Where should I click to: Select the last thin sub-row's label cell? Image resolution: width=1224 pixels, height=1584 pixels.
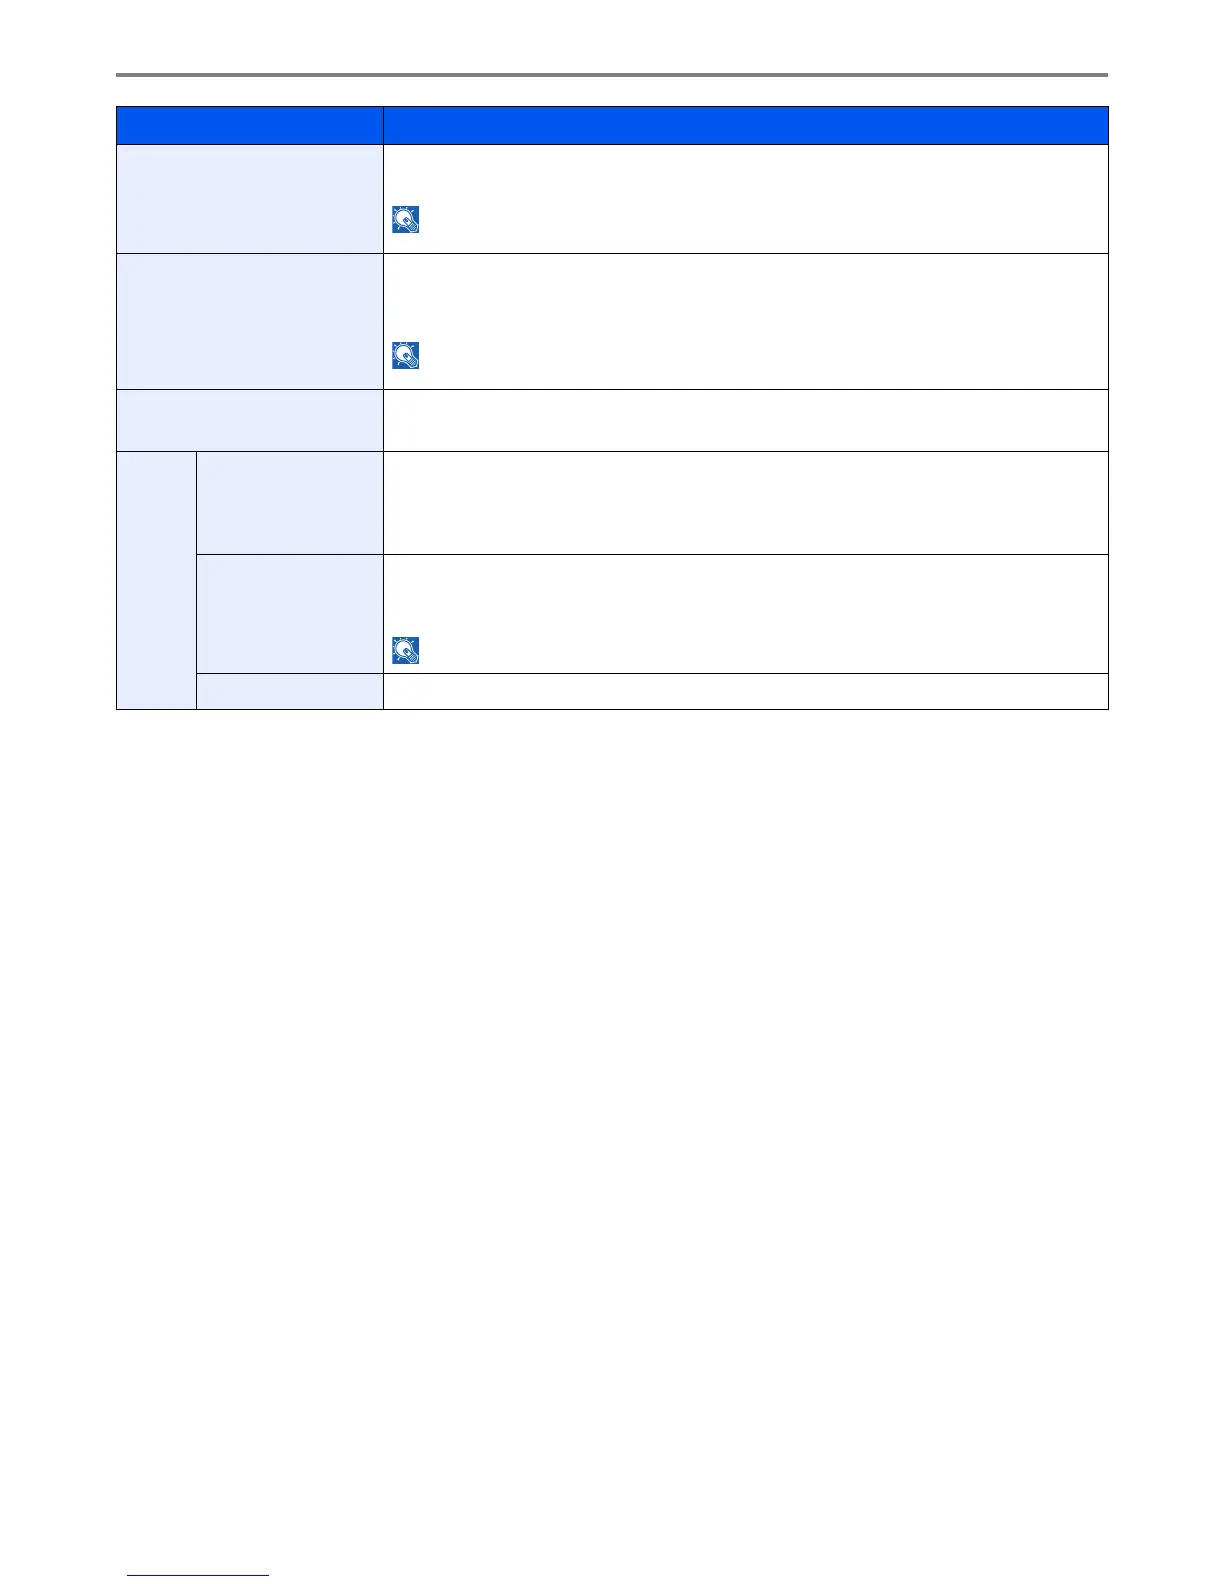pos(290,692)
